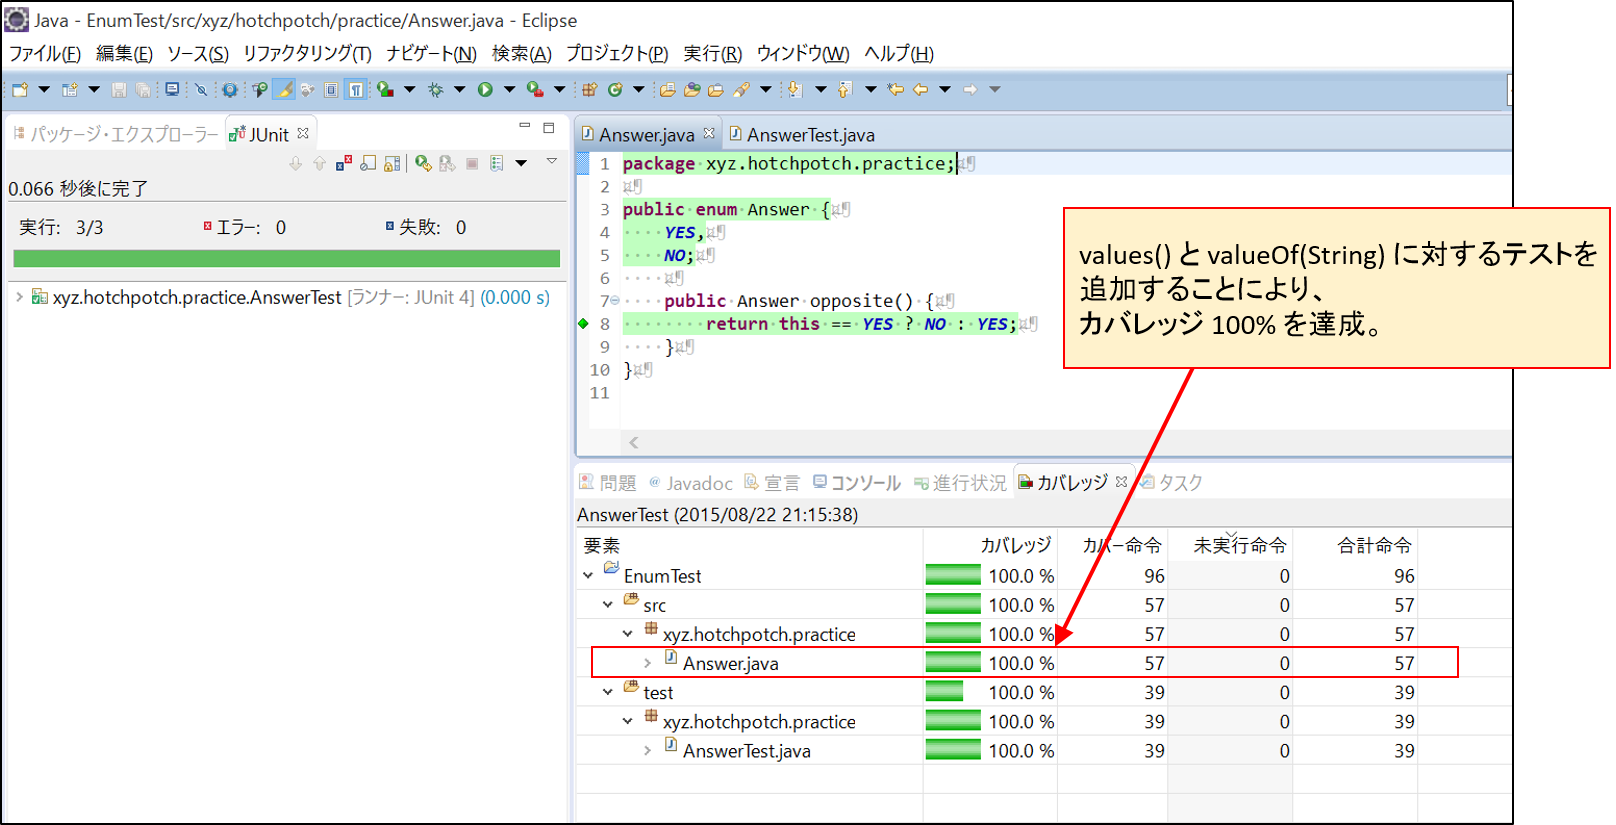Click the Rerun Test icon in JUnit view
The width and height of the screenshot is (1616, 825).
[423, 163]
